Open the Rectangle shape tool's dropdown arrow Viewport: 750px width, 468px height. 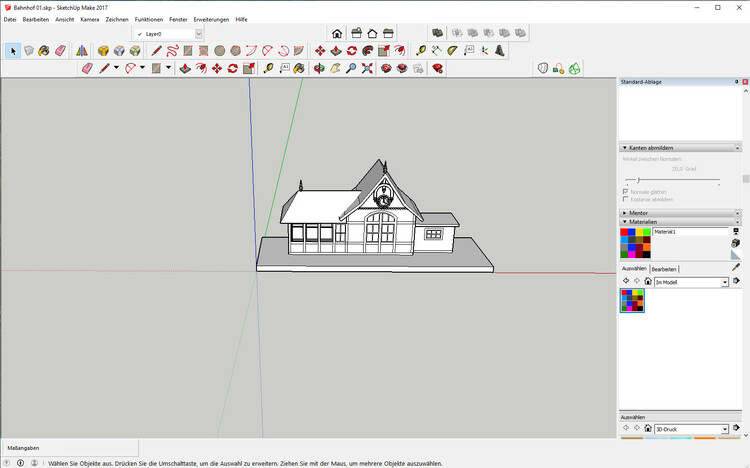tap(168, 68)
